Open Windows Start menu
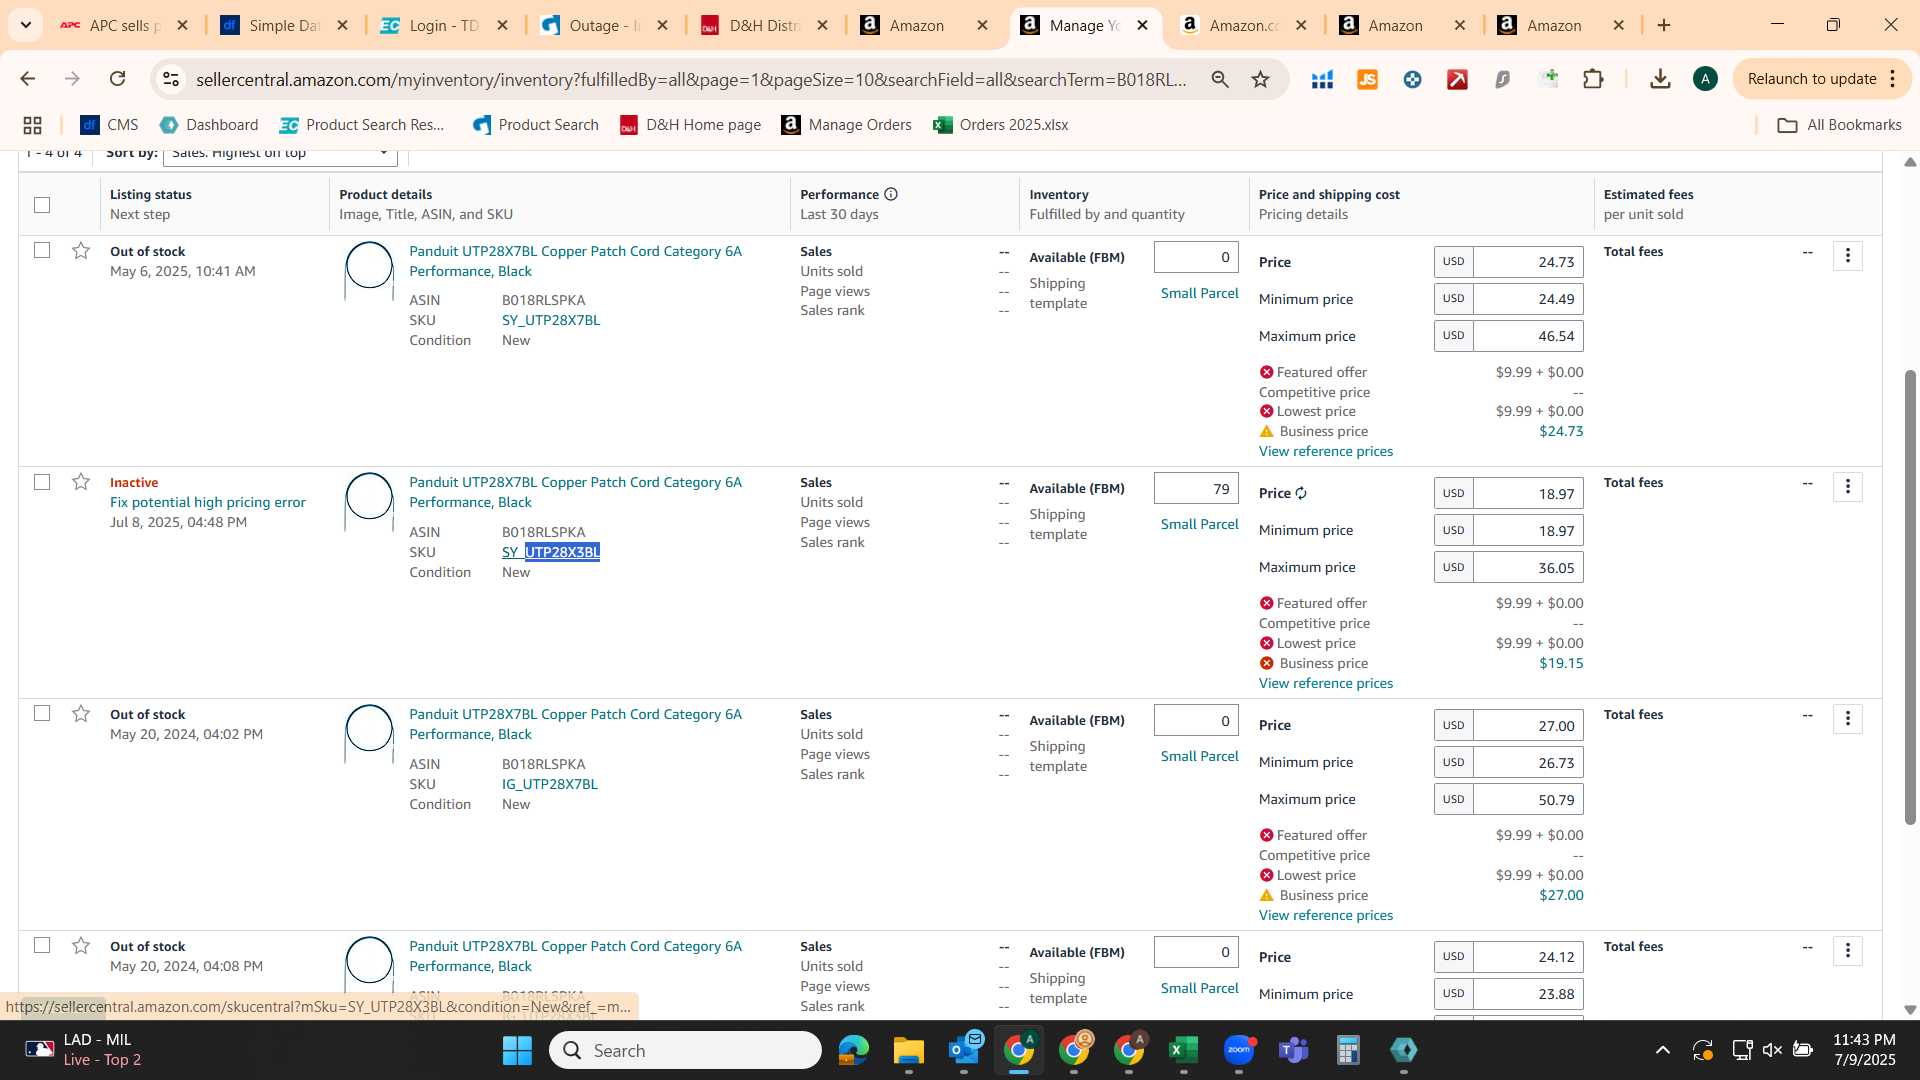Viewport: 1920px width, 1080px height. click(517, 1050)
